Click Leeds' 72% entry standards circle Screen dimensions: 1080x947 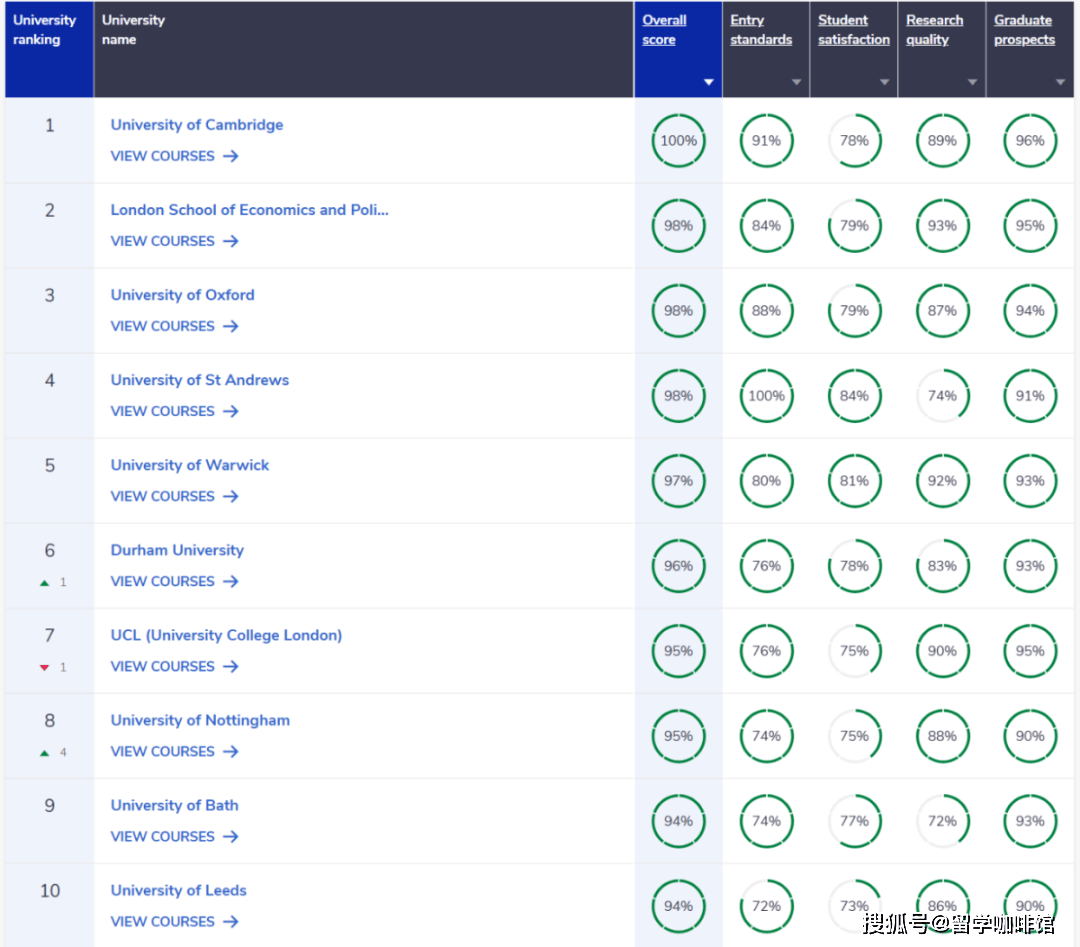[x=767, y=906]
